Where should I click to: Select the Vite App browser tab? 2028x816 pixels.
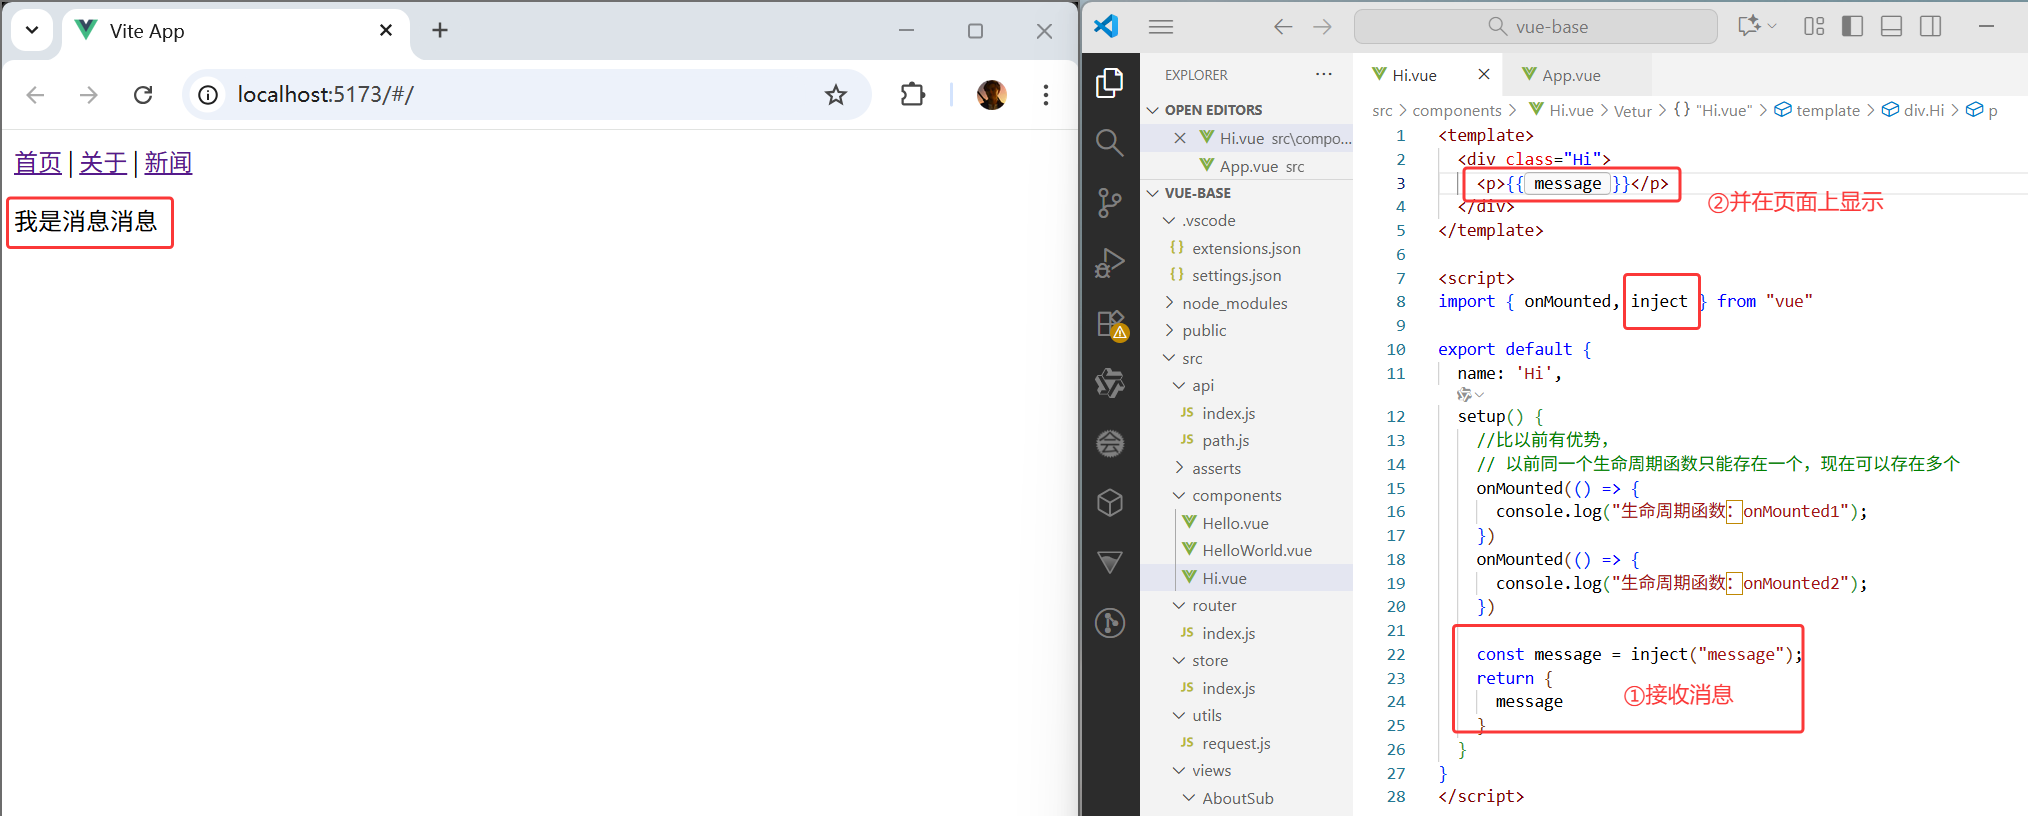[x=236, y=31]
